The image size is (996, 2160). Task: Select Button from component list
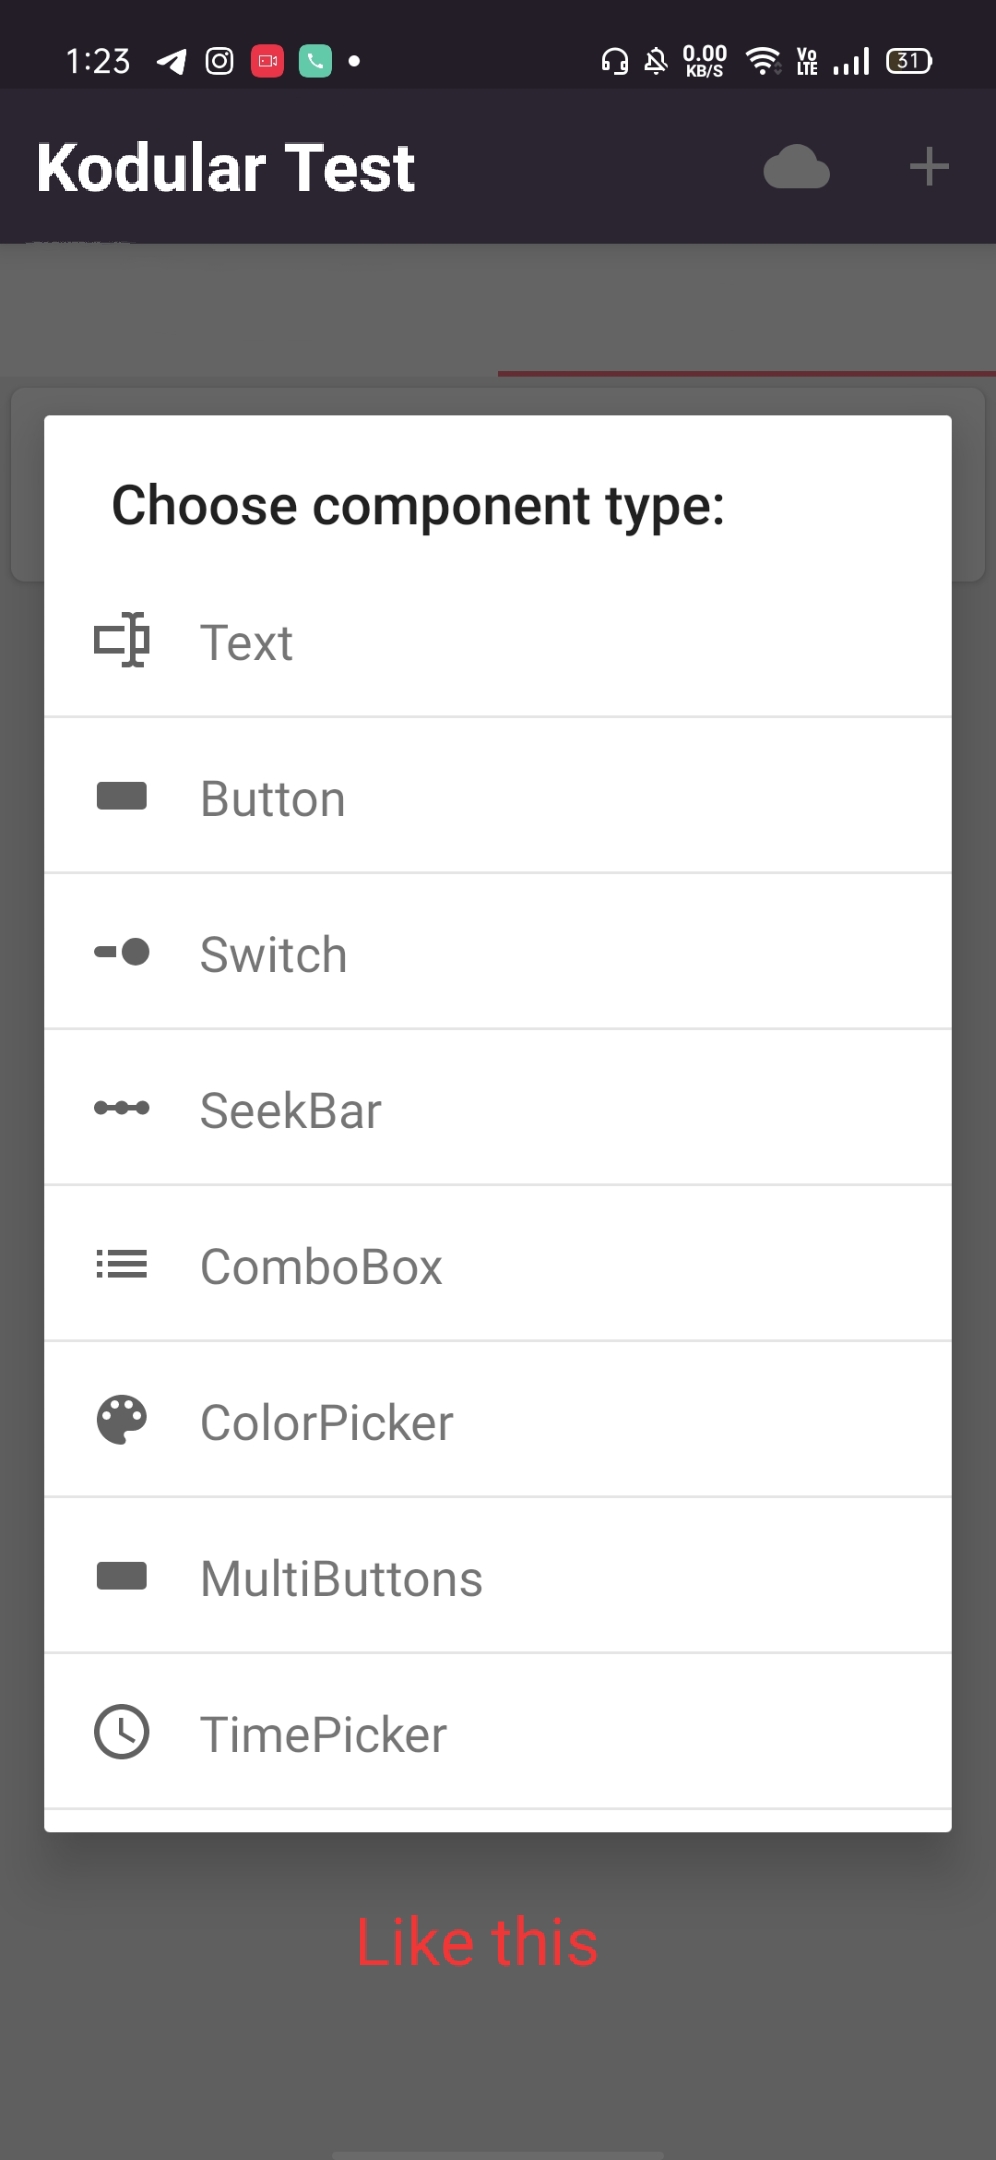[273, 798]
